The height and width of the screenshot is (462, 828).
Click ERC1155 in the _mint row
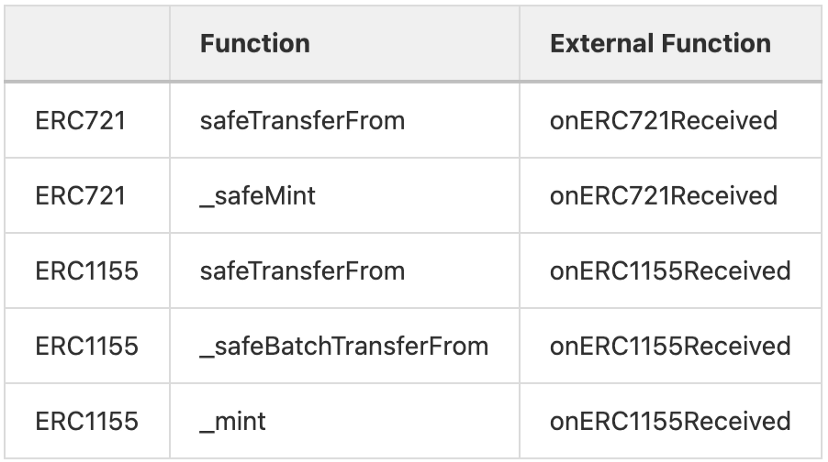point(86,421)
